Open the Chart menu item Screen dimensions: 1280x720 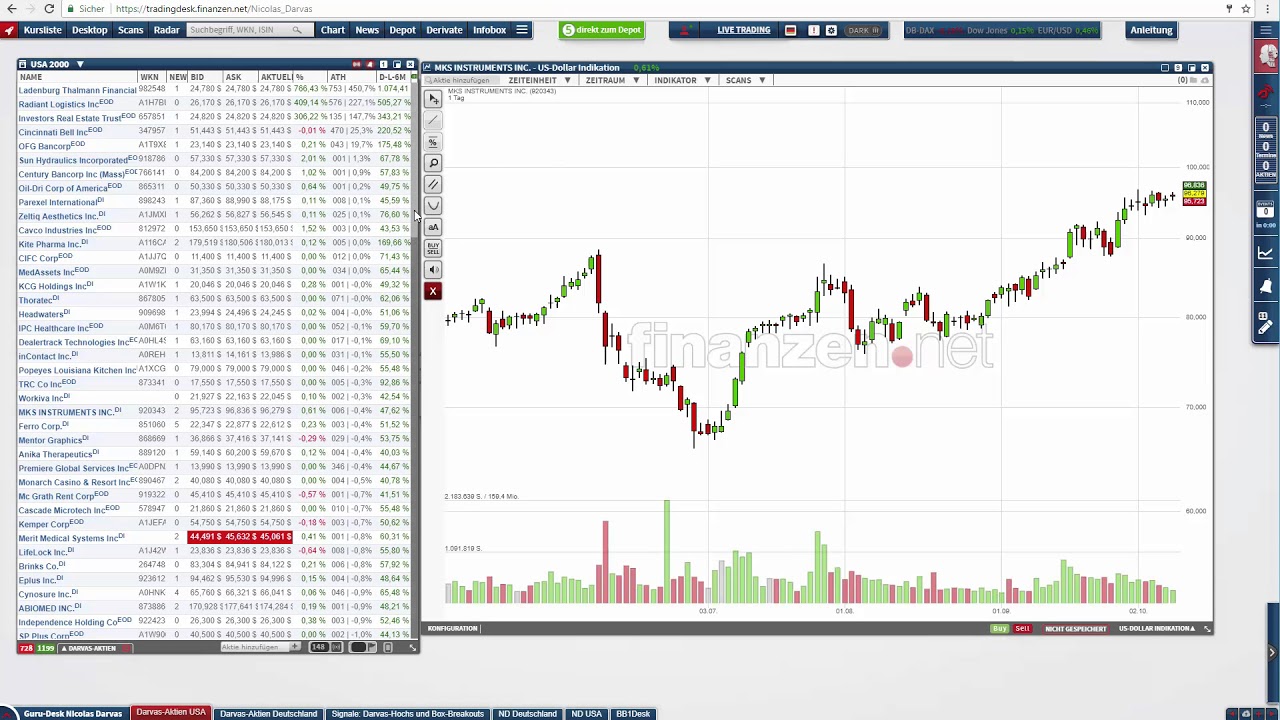333,30
